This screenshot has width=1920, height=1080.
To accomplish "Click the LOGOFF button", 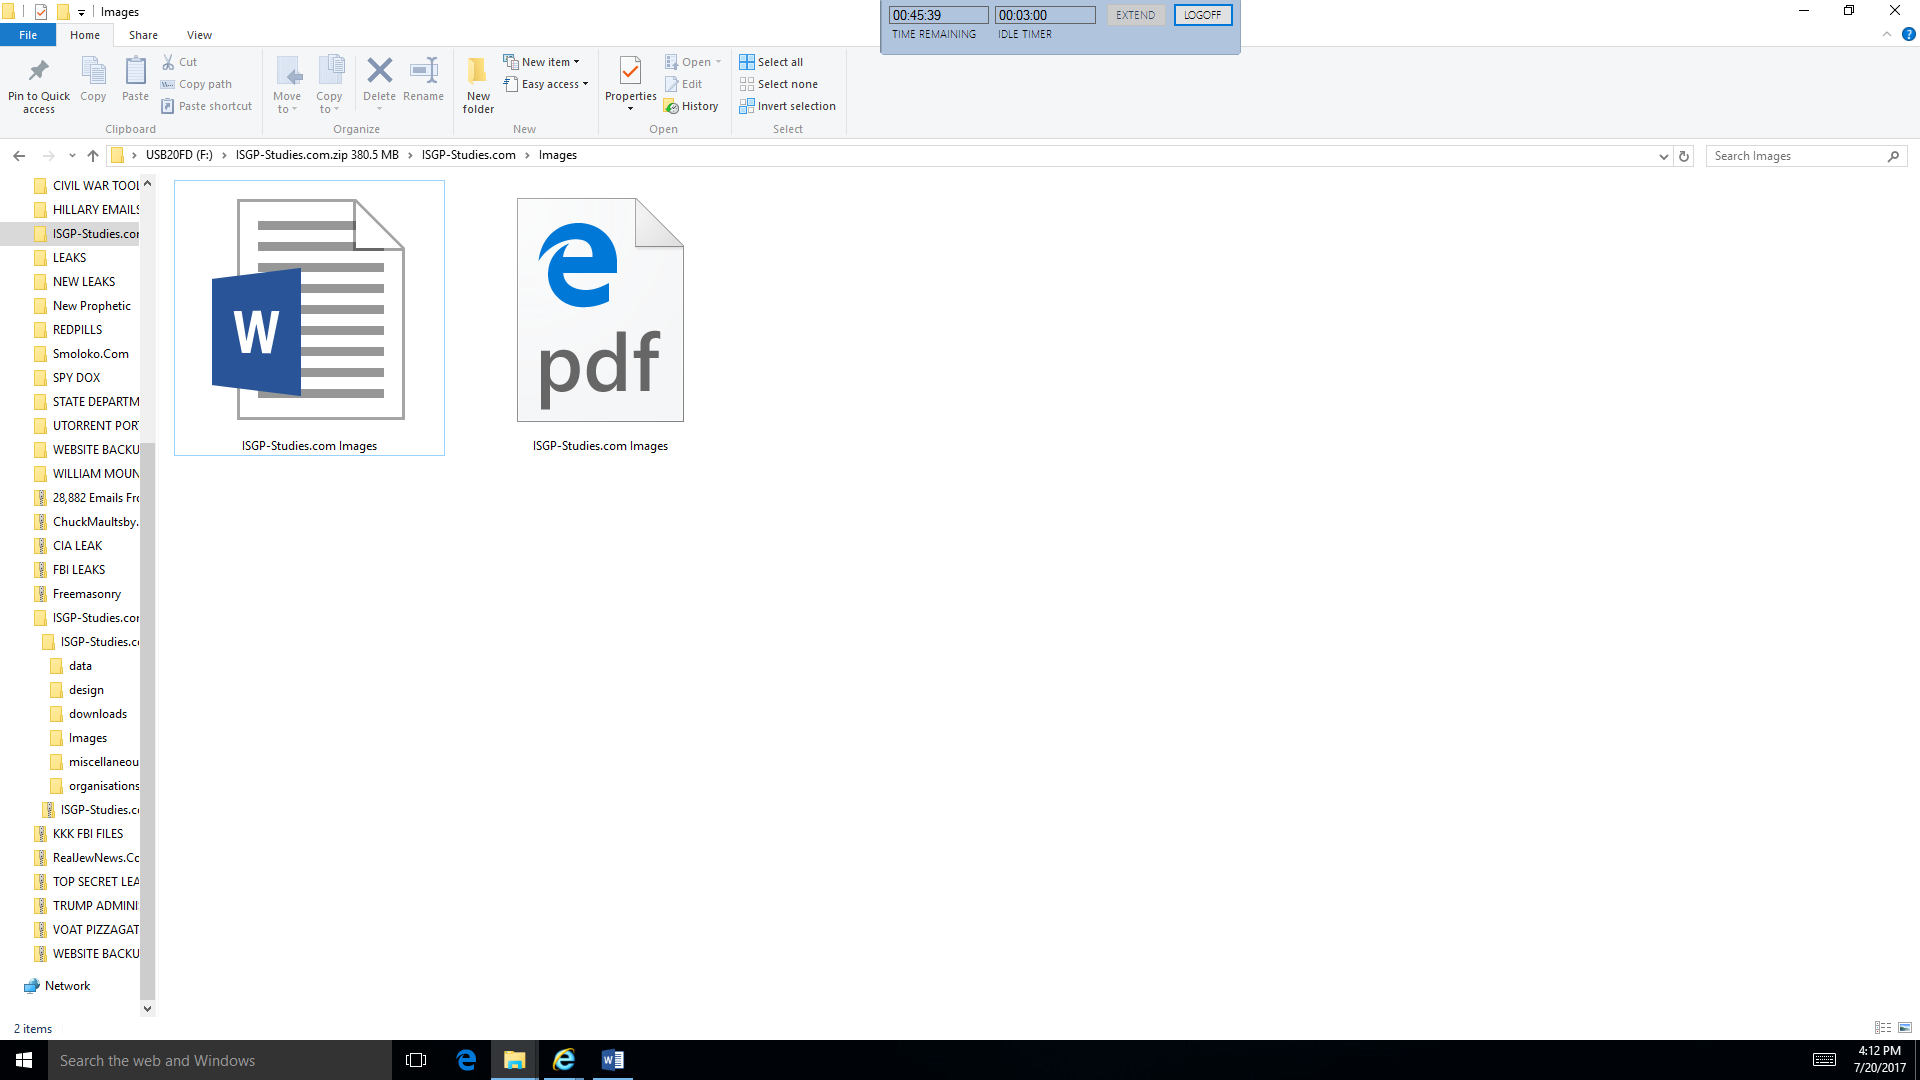I will click(1202, 15).
